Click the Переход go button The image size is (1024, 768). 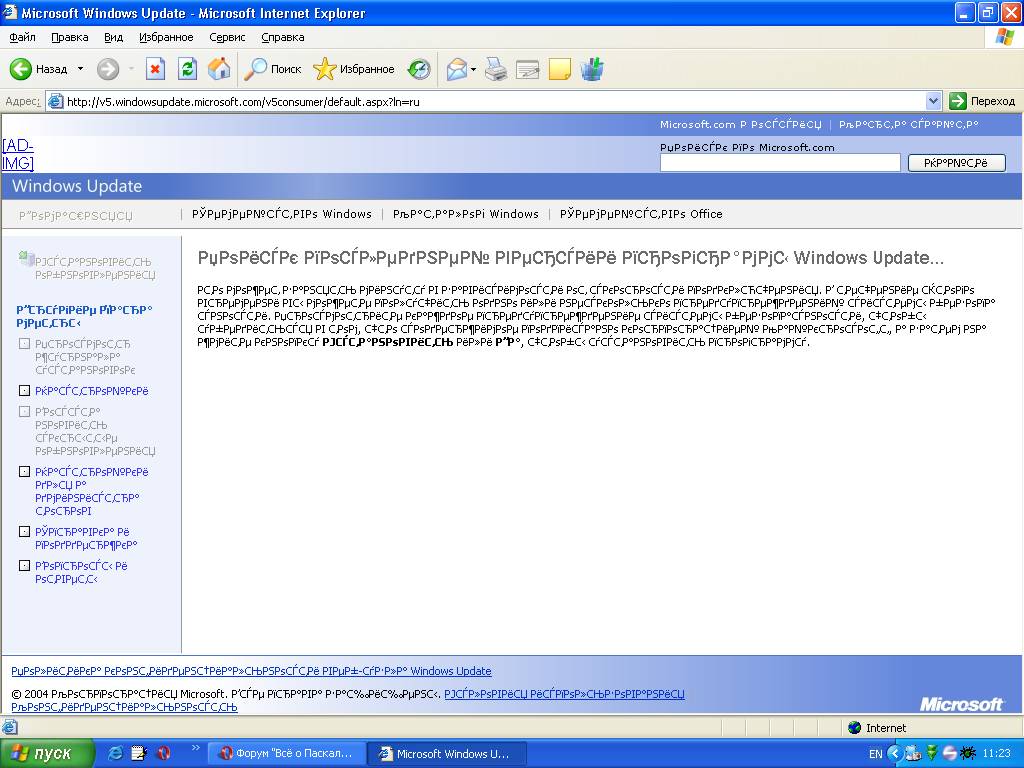(982, 101)
